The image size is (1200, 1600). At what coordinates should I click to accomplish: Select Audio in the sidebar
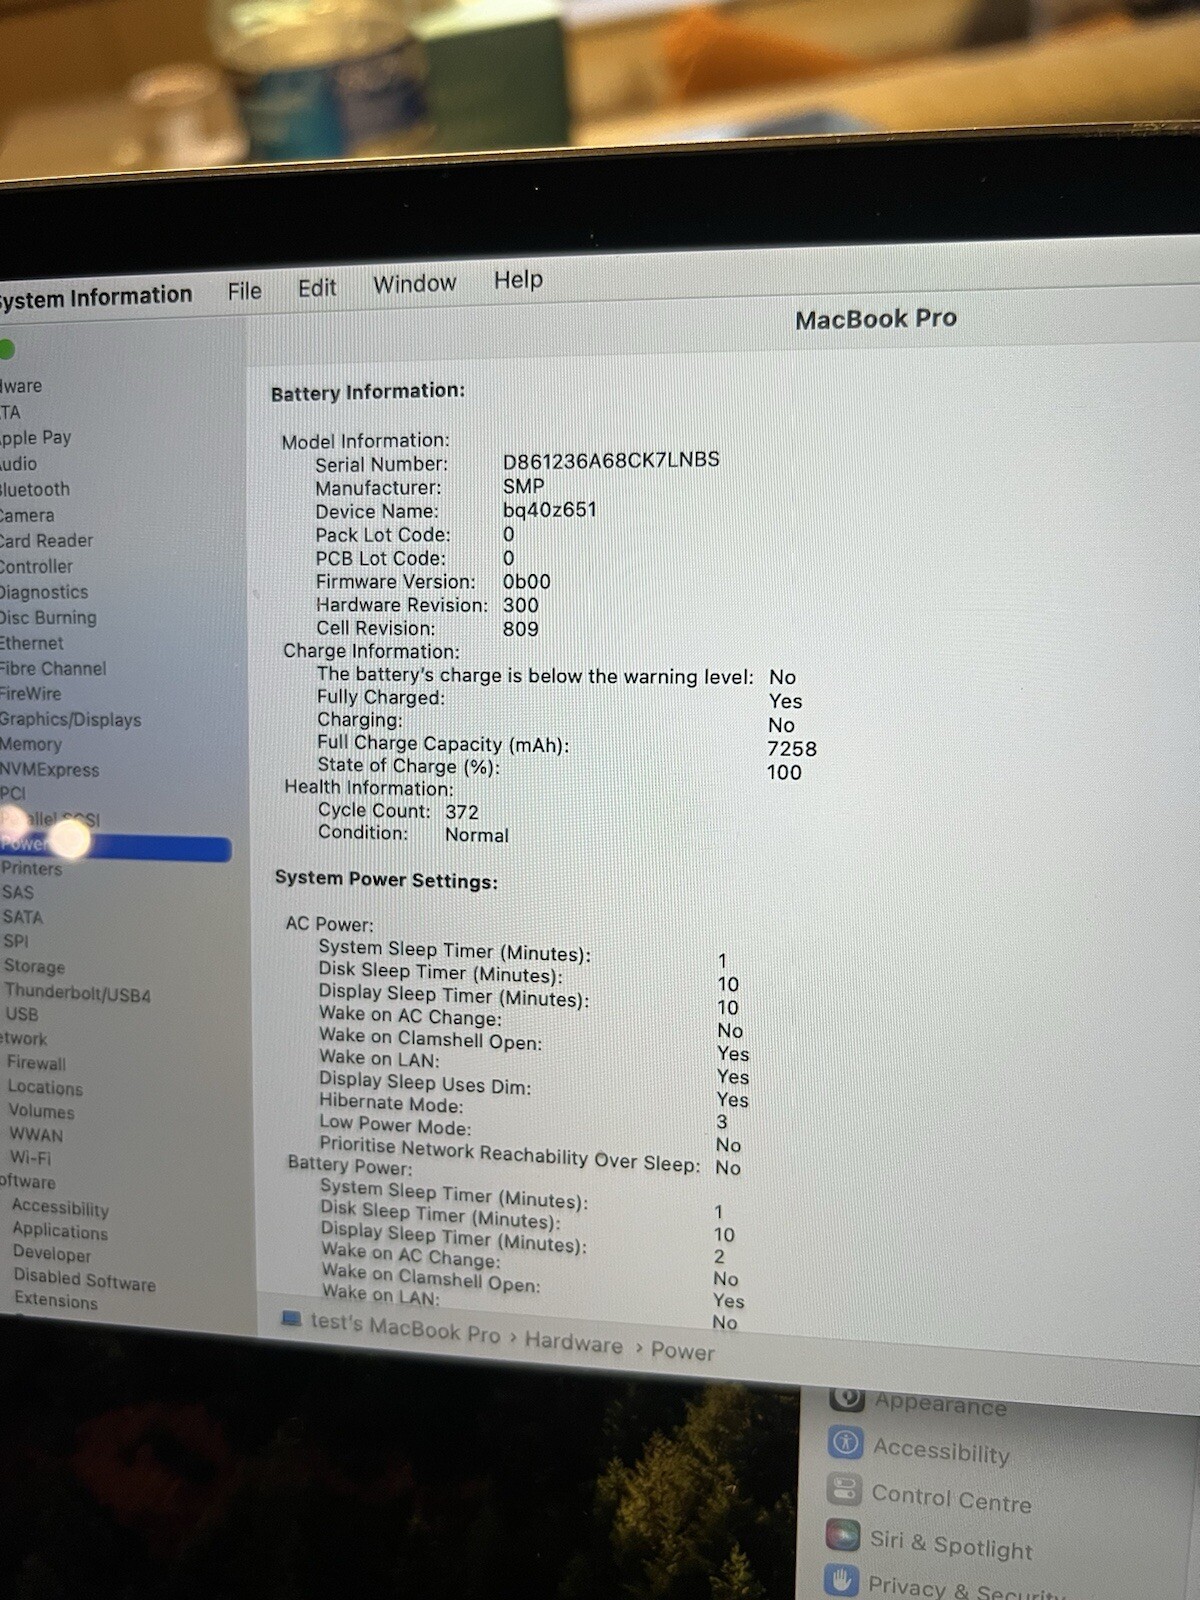pos(18,464)
